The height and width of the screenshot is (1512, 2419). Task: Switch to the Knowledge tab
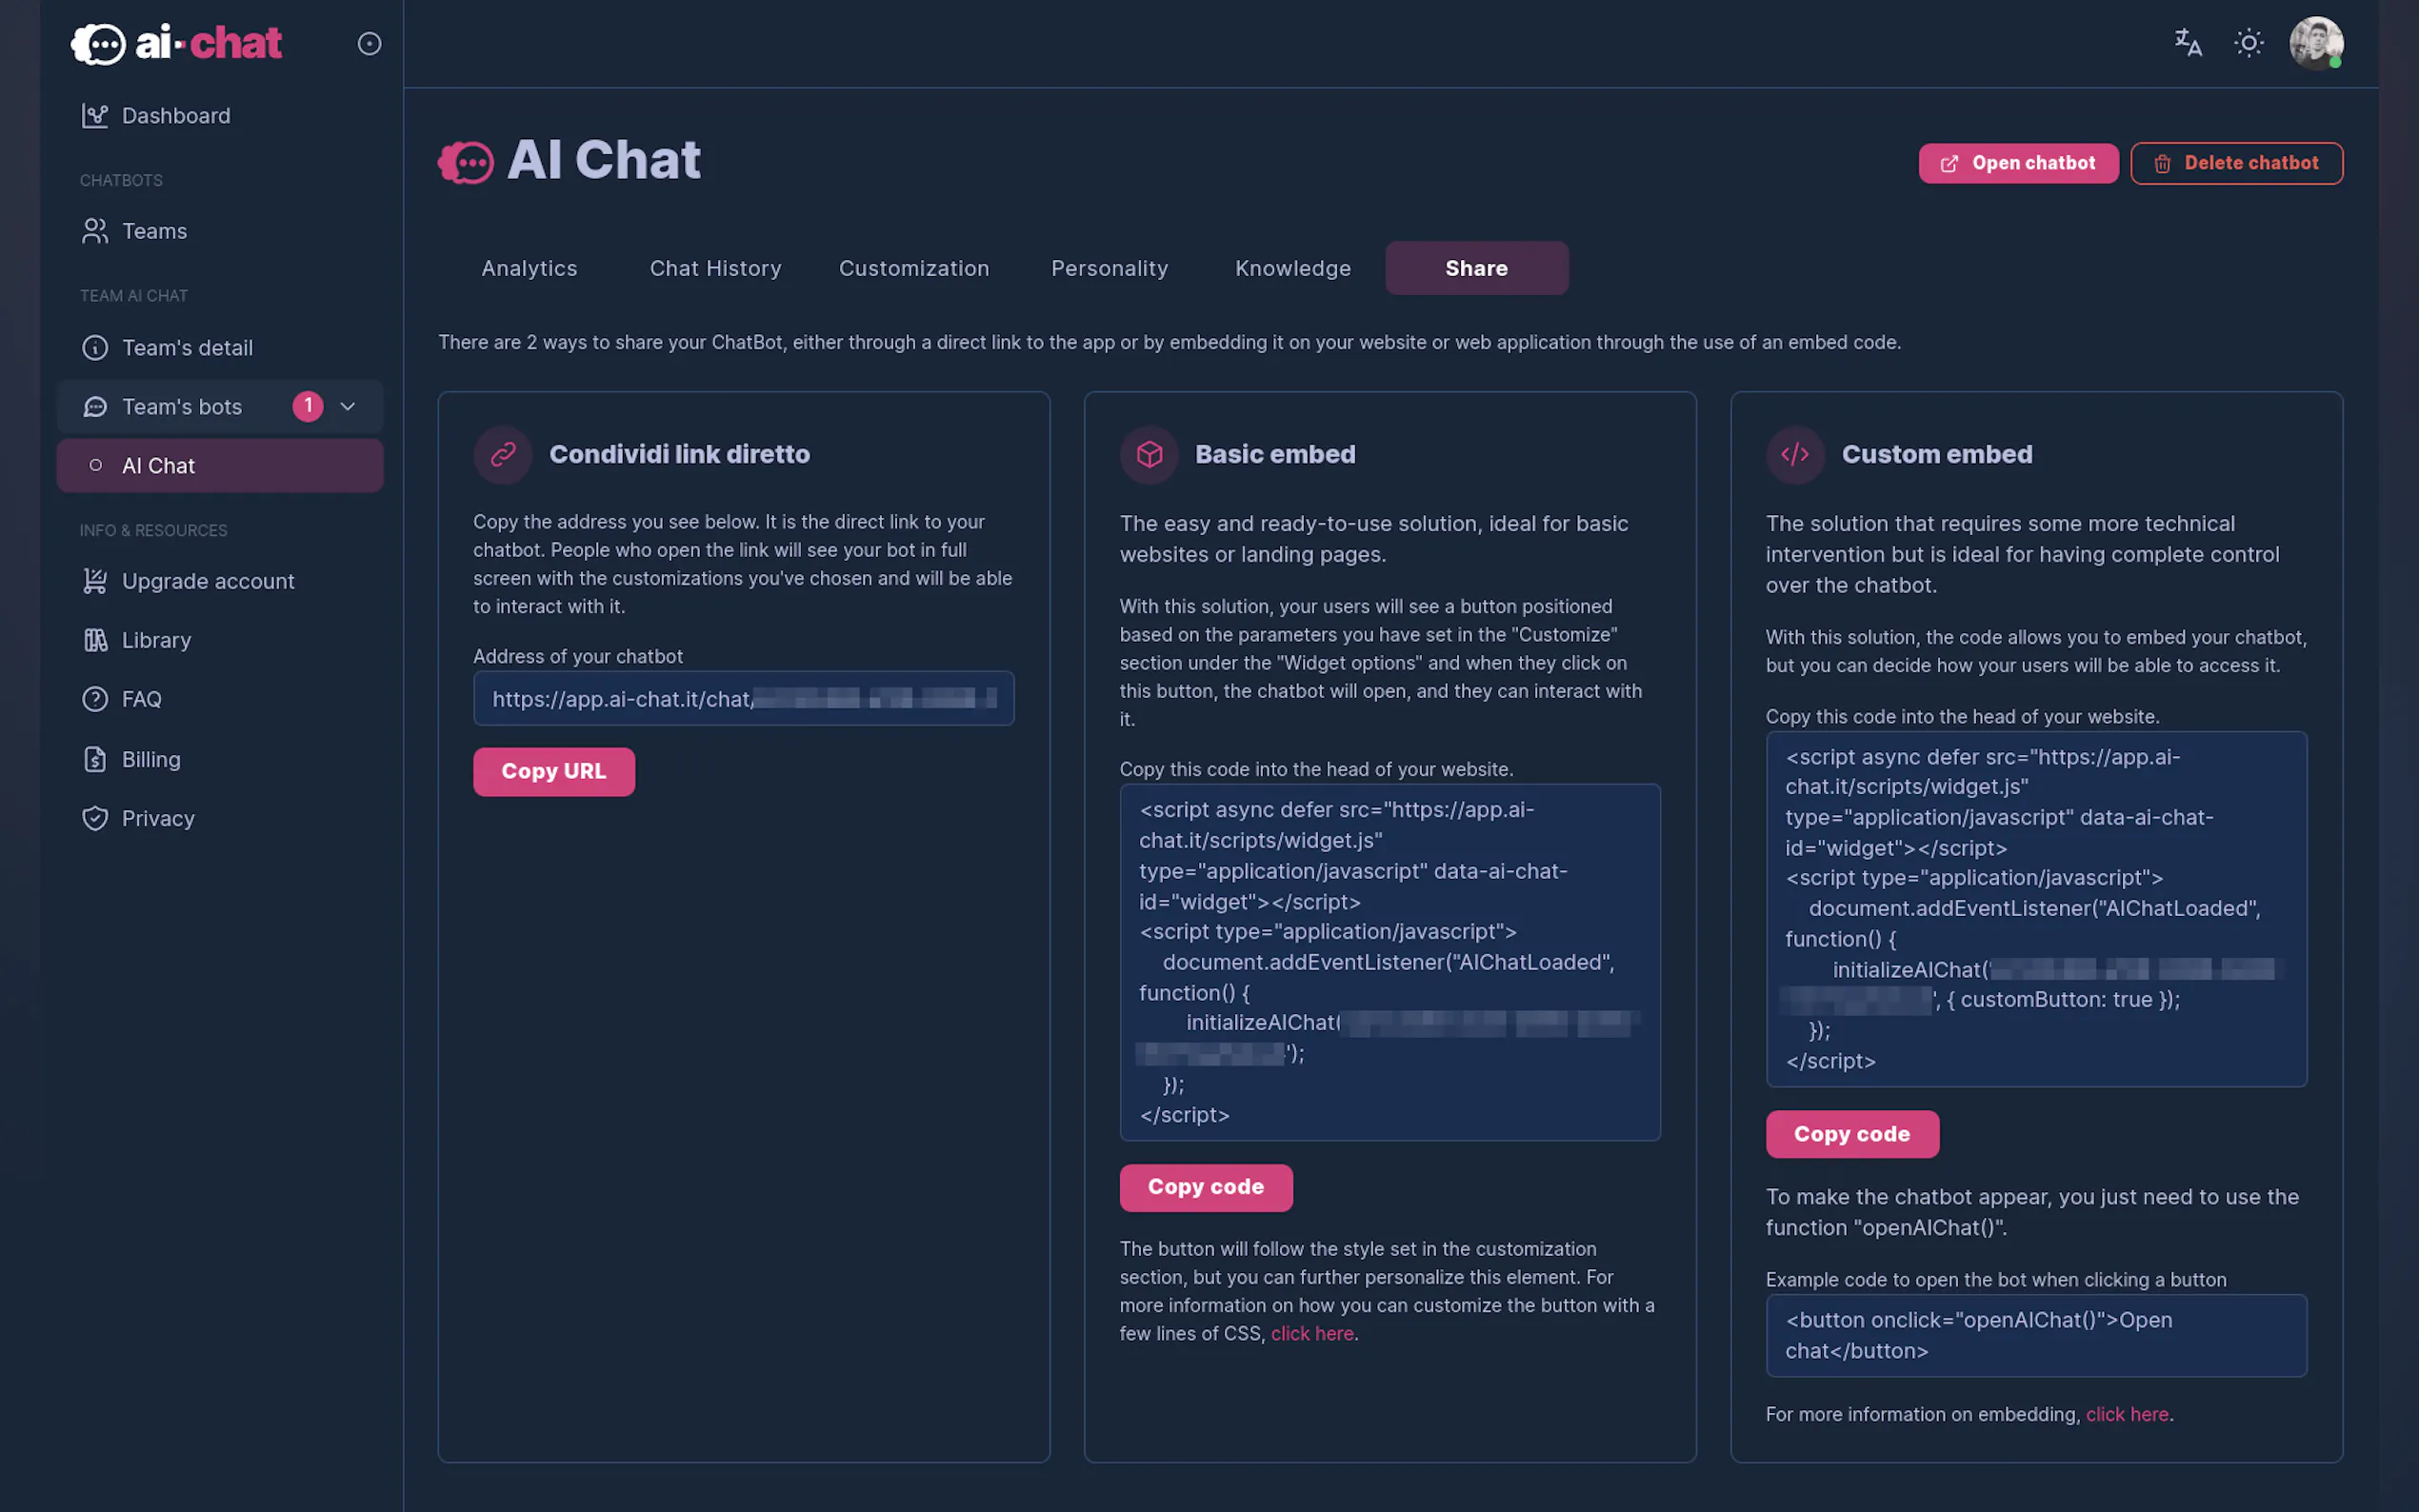tap(1292, 268)
